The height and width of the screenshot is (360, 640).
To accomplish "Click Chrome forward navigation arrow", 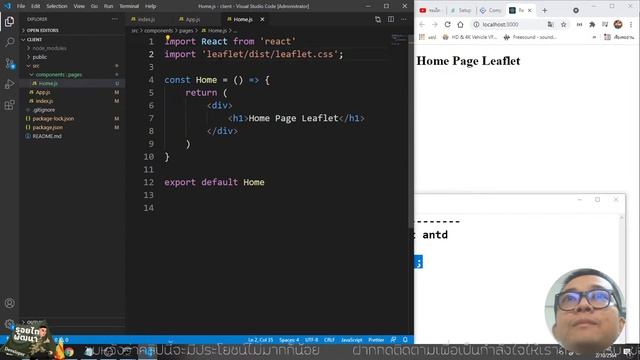I will pos(435,24).
